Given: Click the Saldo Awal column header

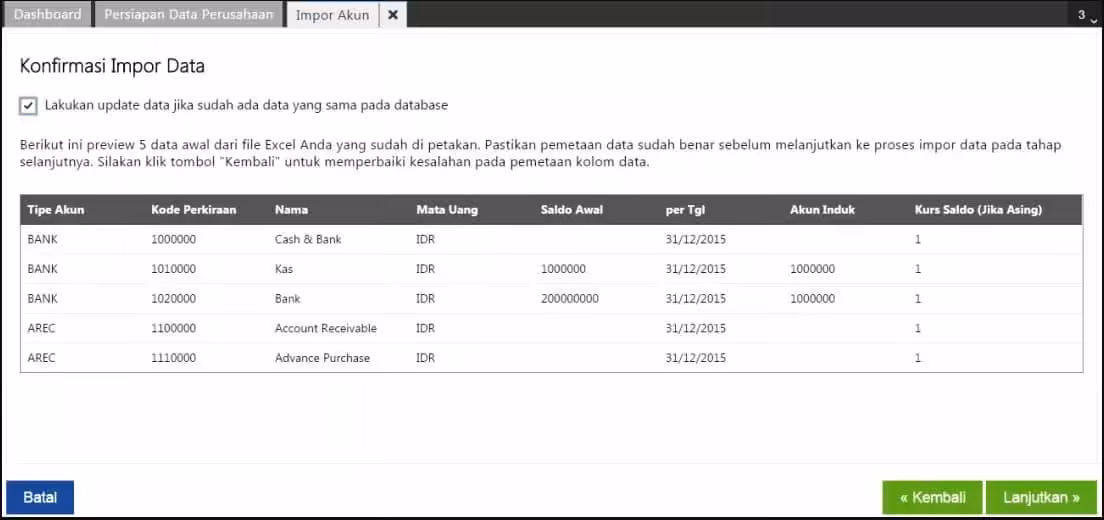Looking at the screenshot, I should 572,210.
